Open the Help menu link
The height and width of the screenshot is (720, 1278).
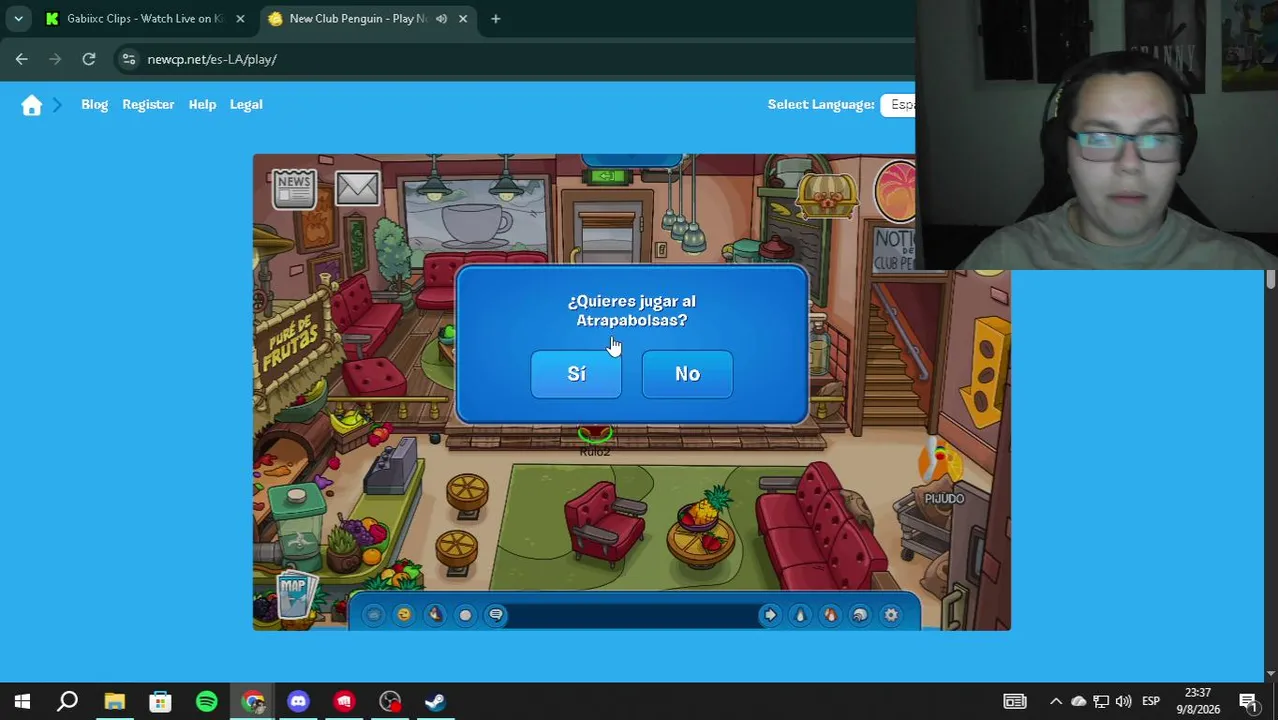tap(202, 104)
